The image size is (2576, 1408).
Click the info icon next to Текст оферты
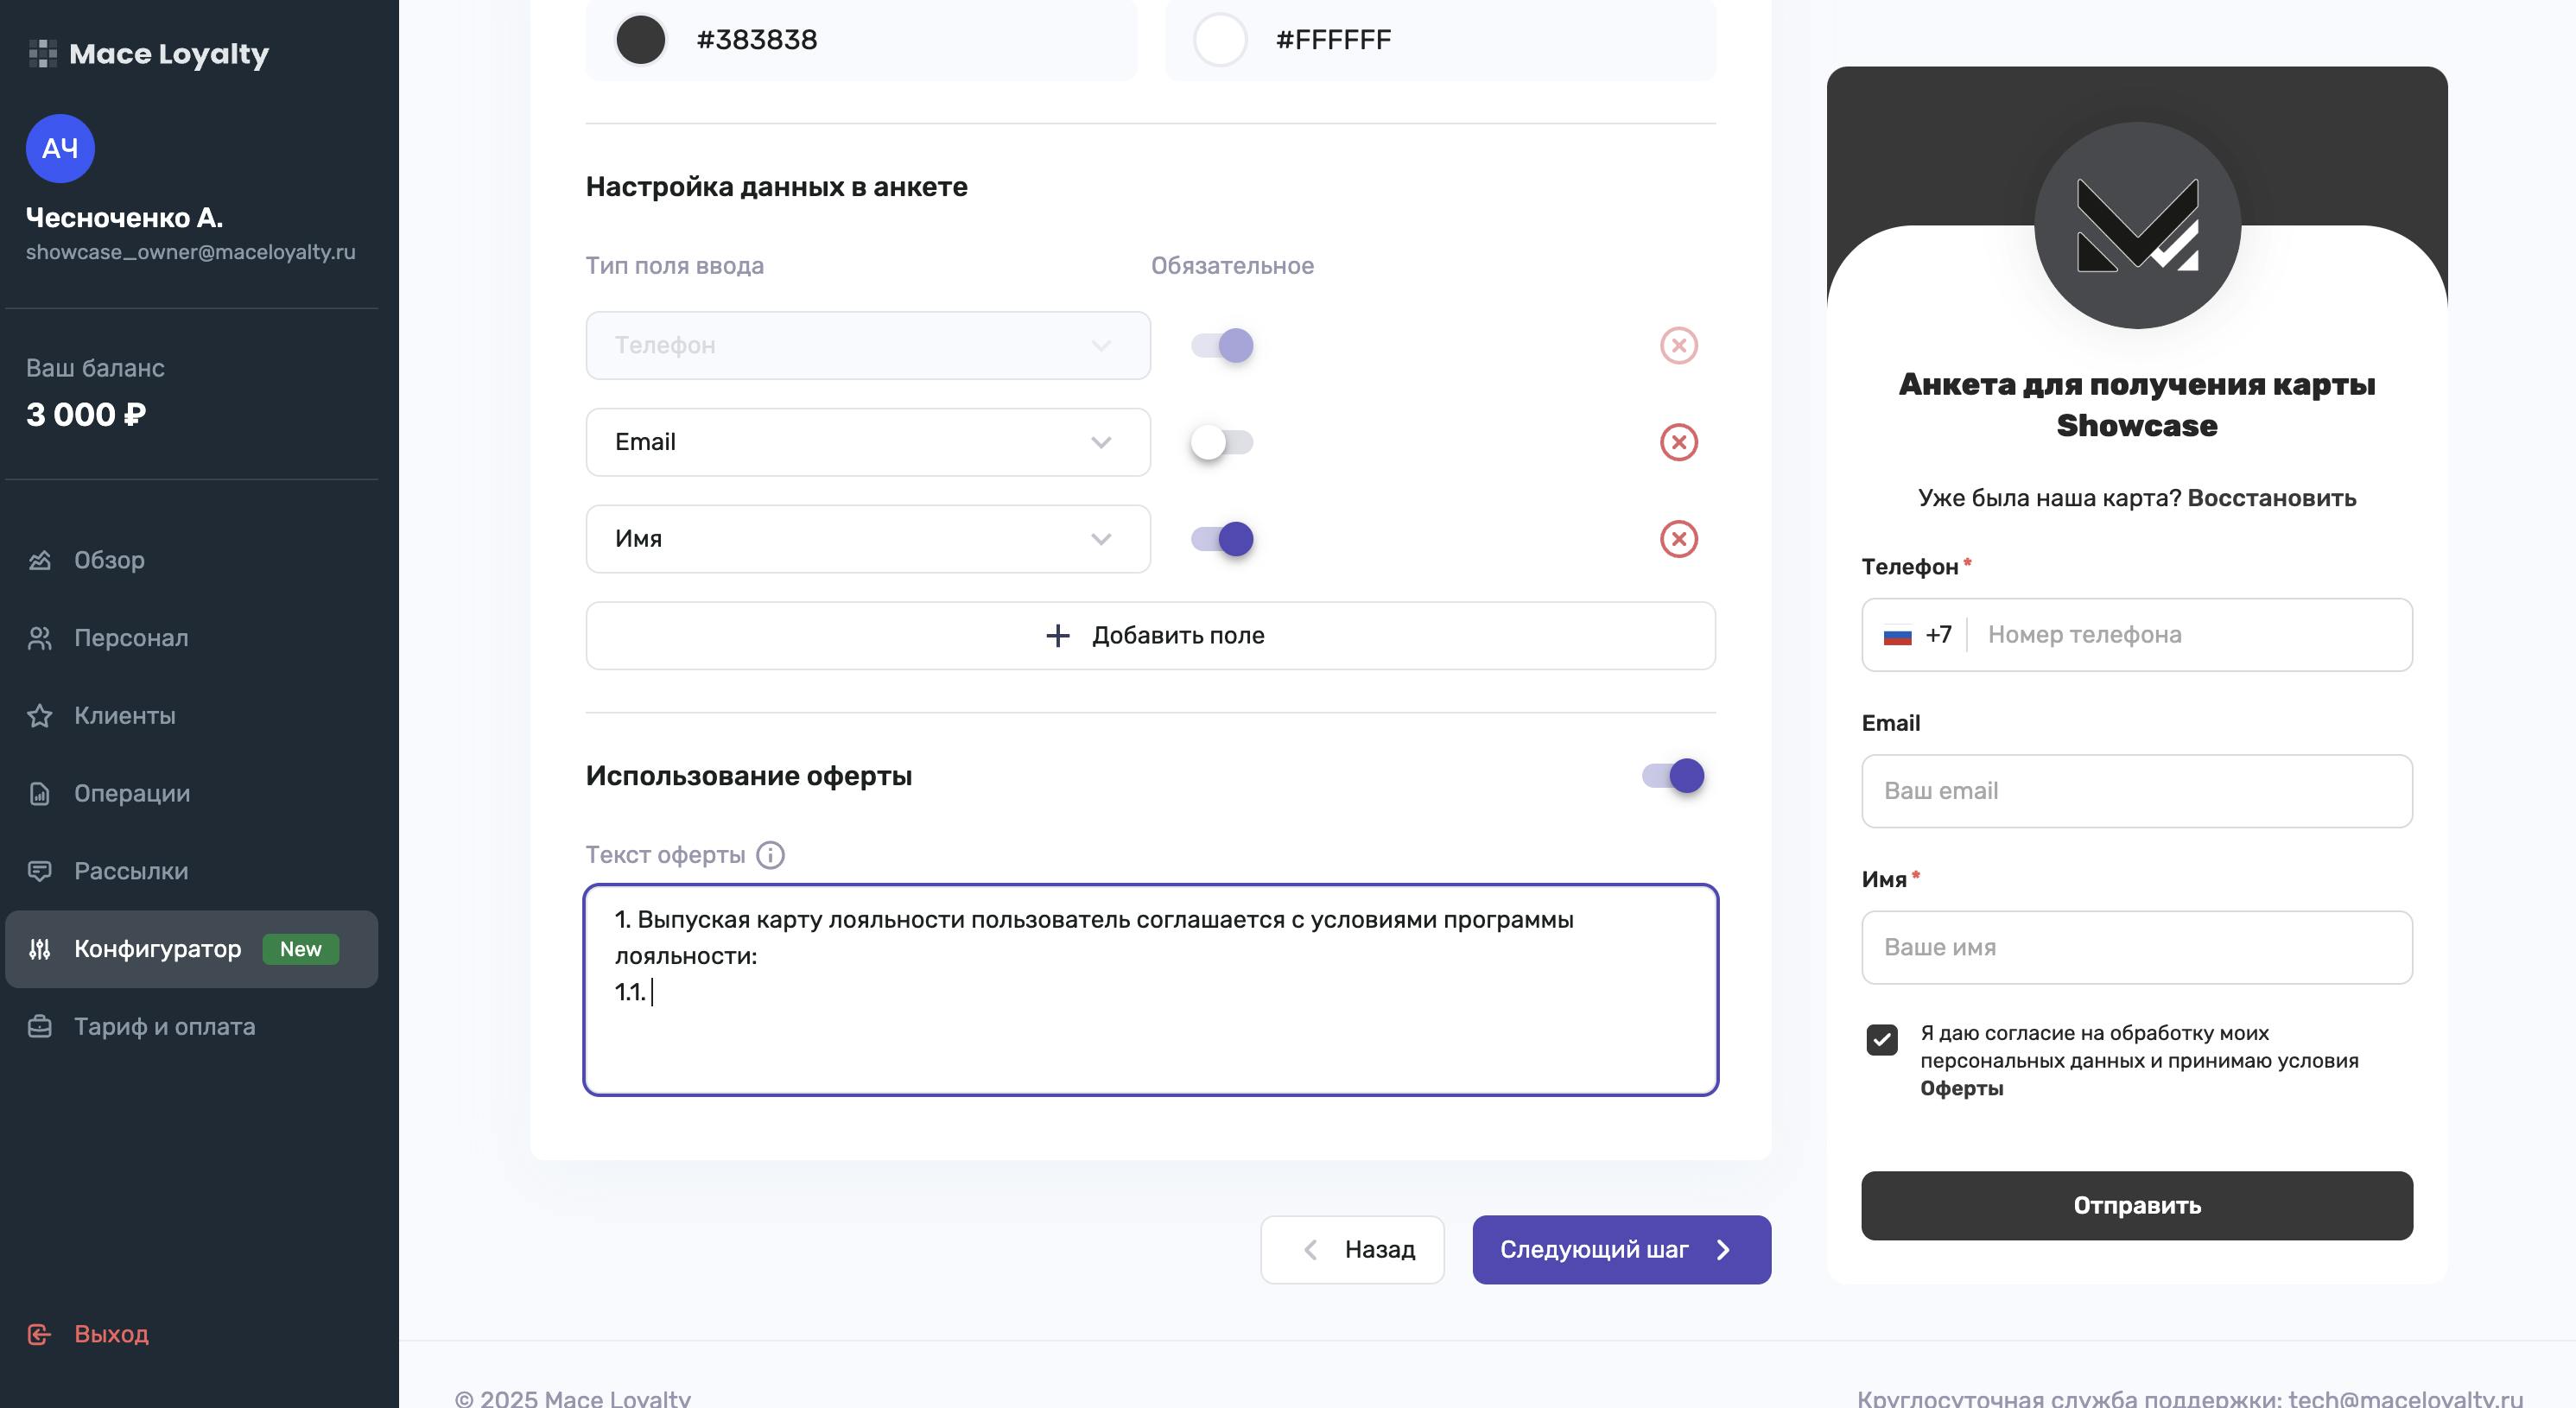(770, 855)
